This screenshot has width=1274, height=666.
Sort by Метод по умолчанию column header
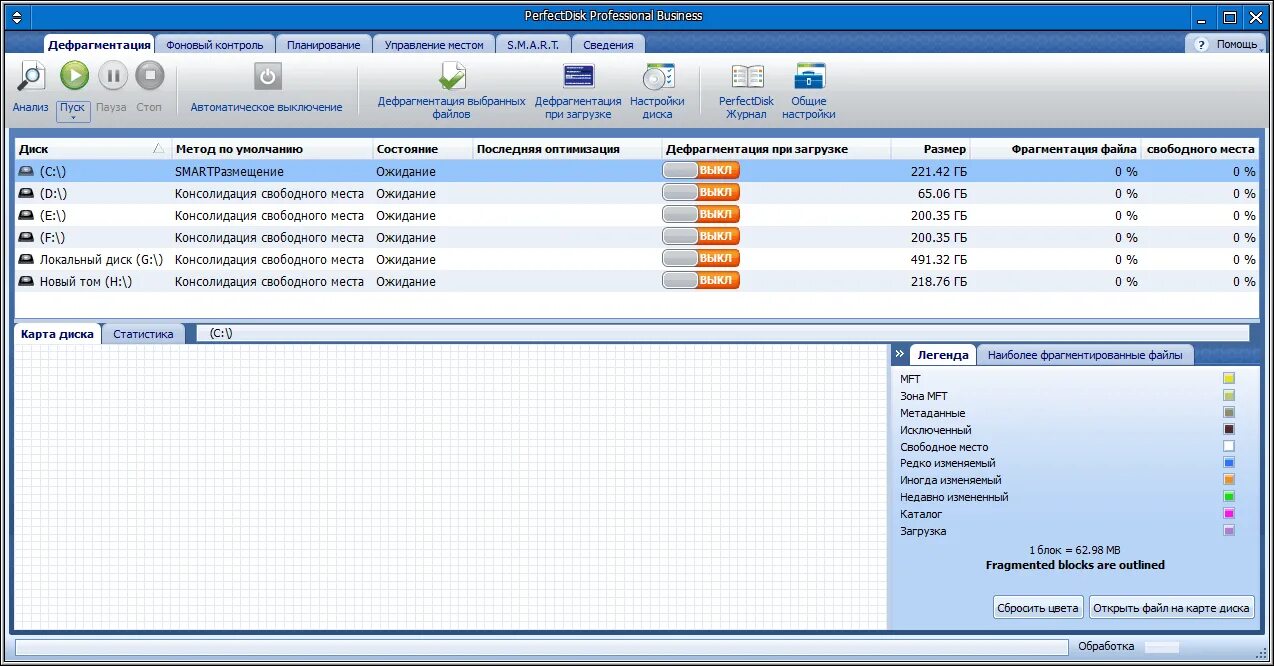click(272, 149)
